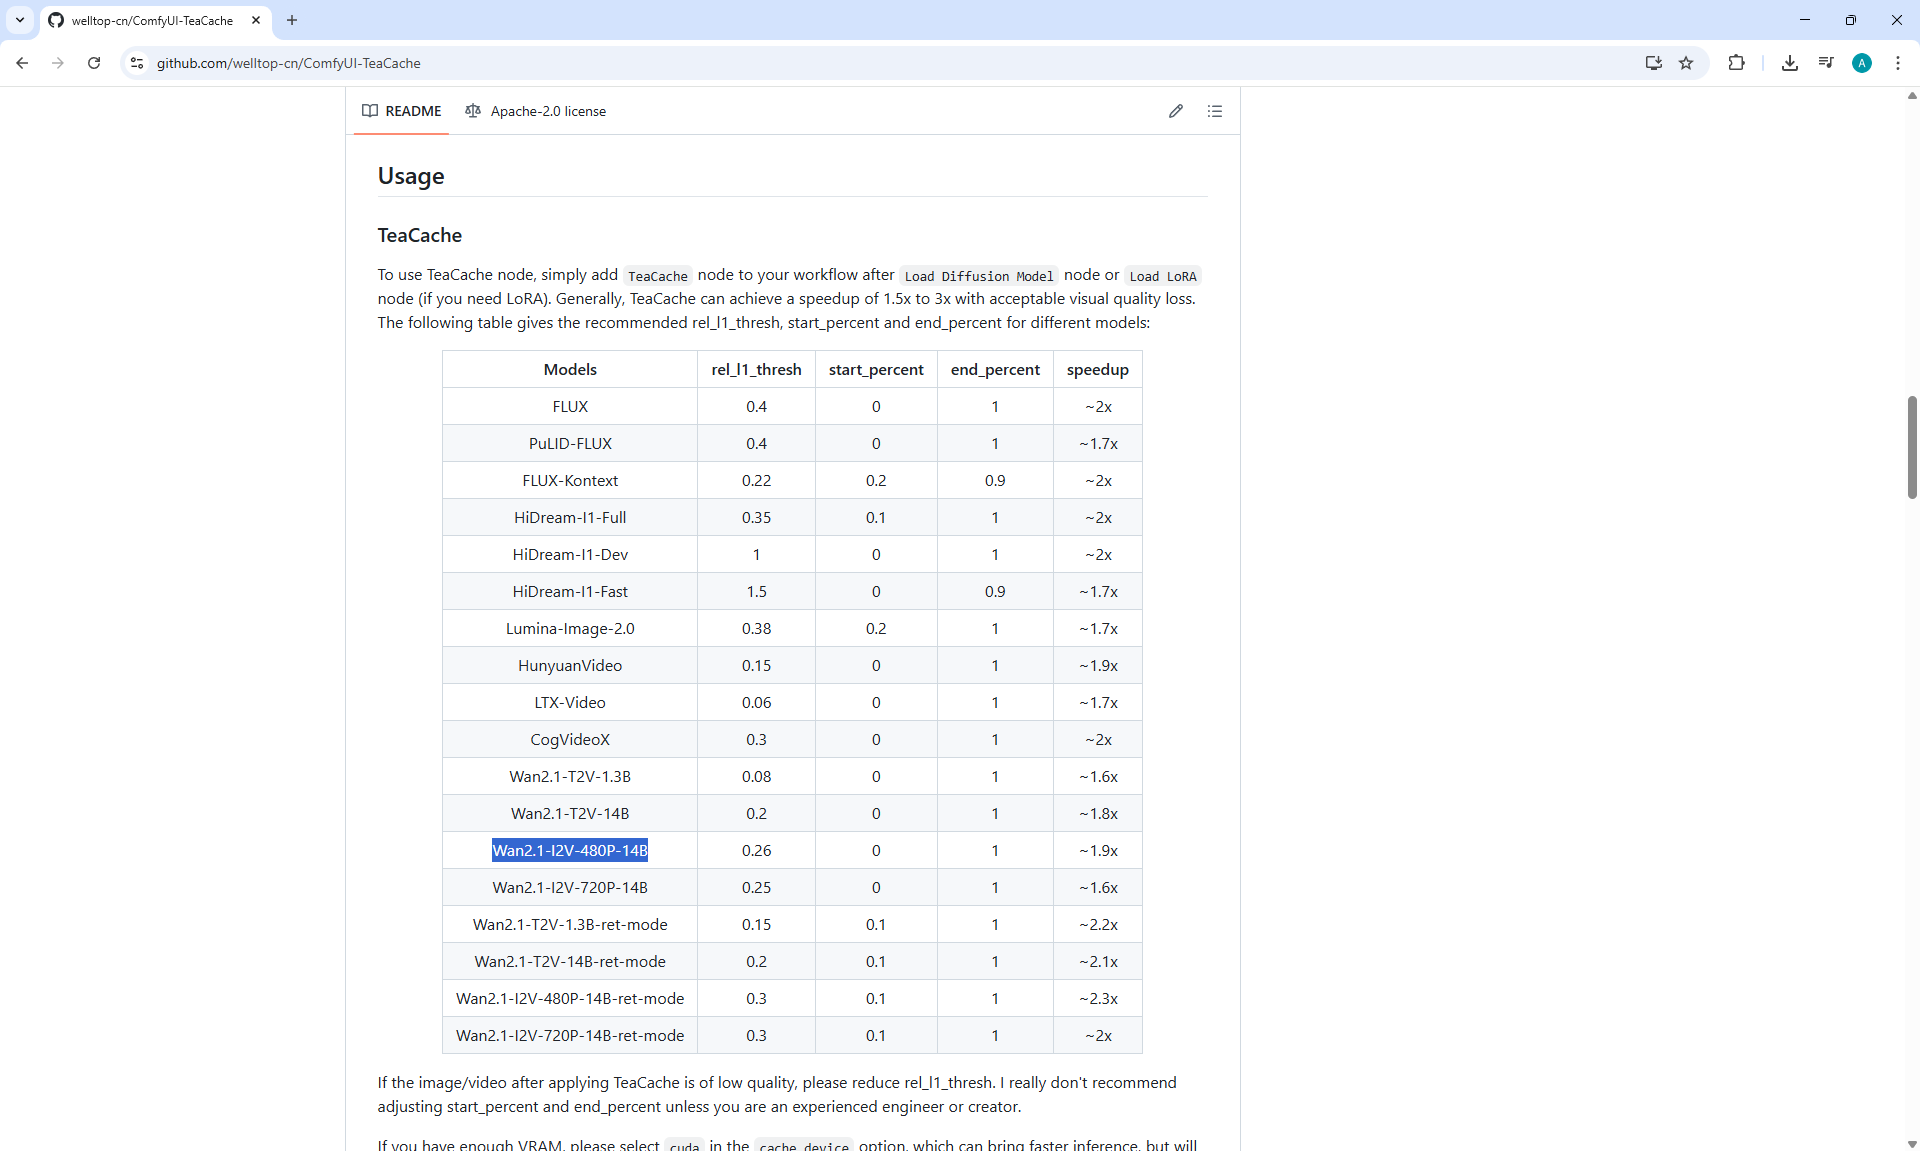Click the install app icon in address bar
1920x1151 pixels.
[1653, 63]
